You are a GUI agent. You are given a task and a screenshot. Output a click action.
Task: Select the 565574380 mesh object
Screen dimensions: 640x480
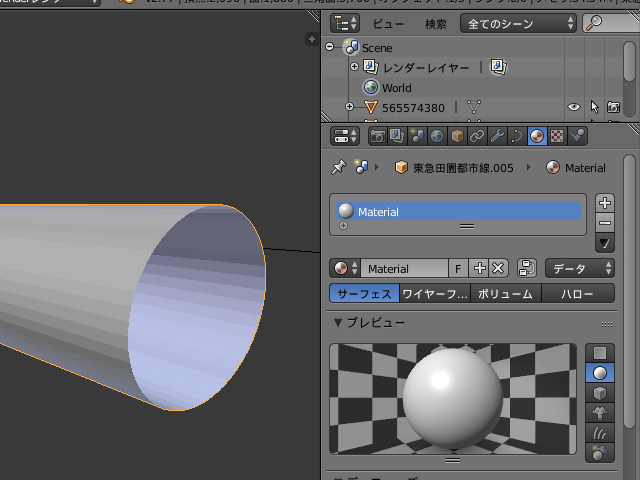pyautogui.click(x=413, y=108)
